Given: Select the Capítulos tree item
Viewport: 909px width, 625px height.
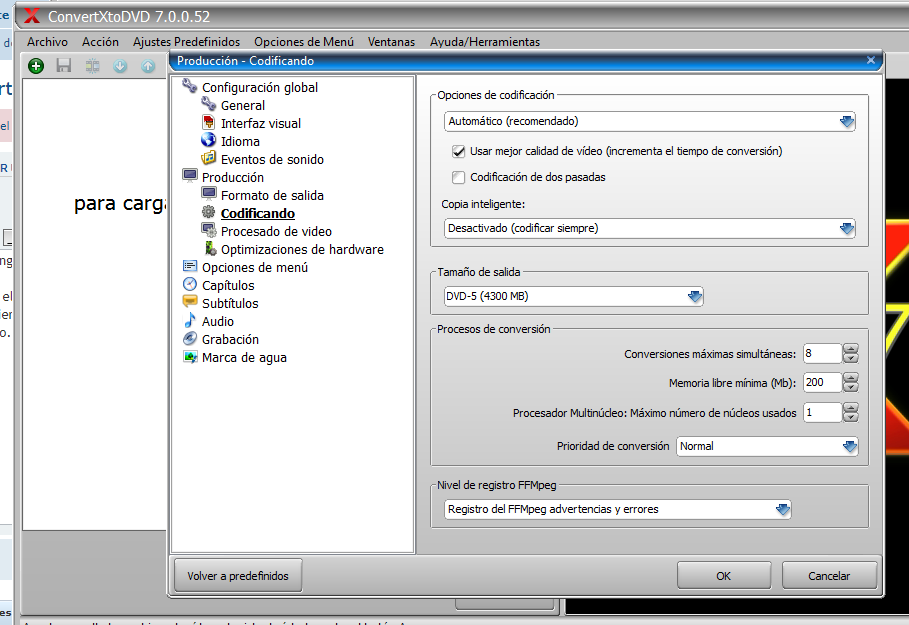Looking at the screenshot, I should (x=228, y=285).
